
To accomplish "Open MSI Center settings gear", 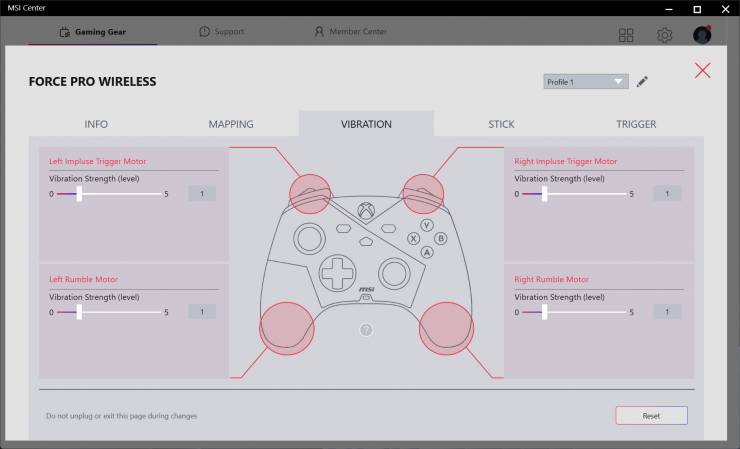I will [664, 35].
